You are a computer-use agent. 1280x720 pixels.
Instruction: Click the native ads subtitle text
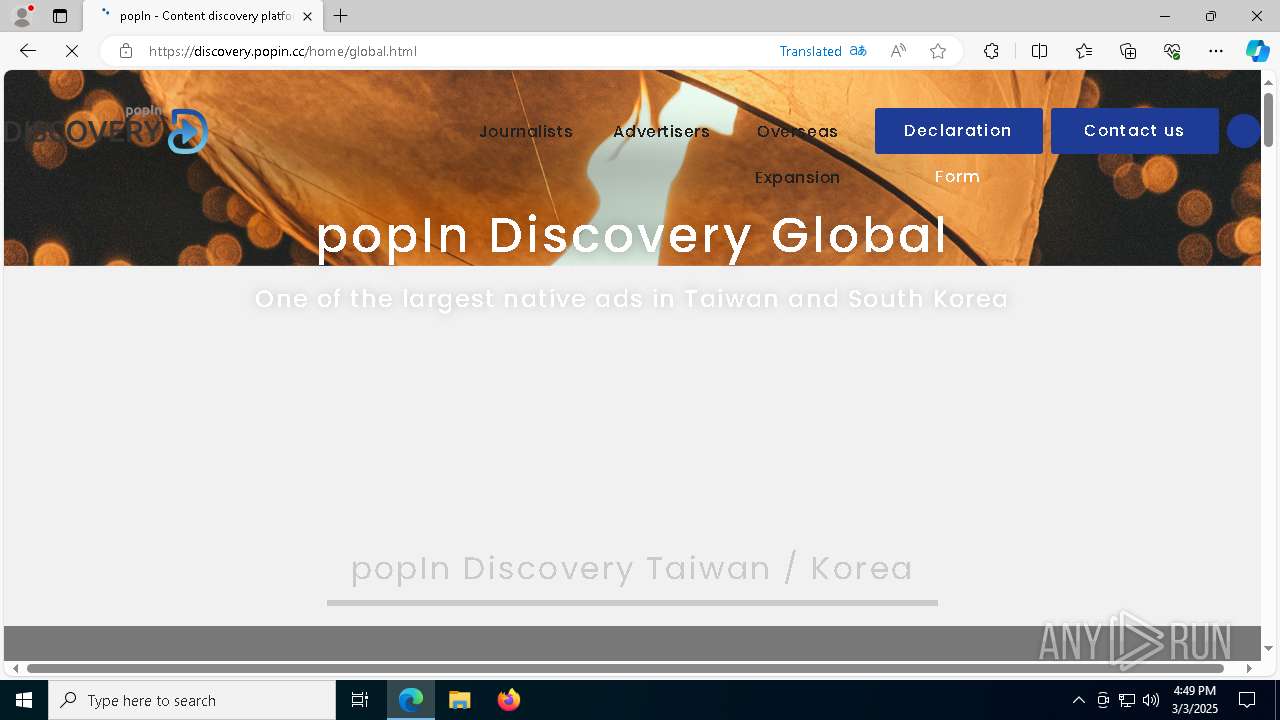632,299
